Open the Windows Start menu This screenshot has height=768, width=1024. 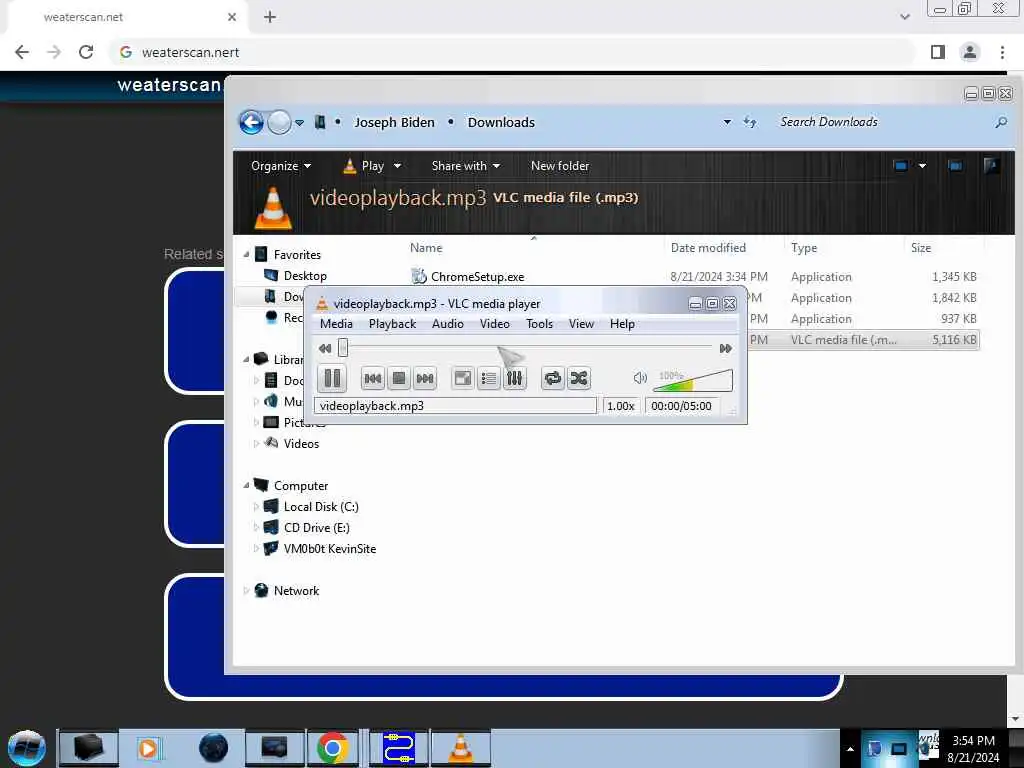[27, 748]
